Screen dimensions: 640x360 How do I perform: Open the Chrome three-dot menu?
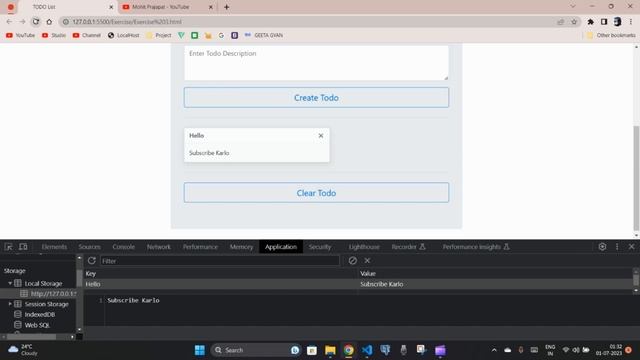(631, 22)
